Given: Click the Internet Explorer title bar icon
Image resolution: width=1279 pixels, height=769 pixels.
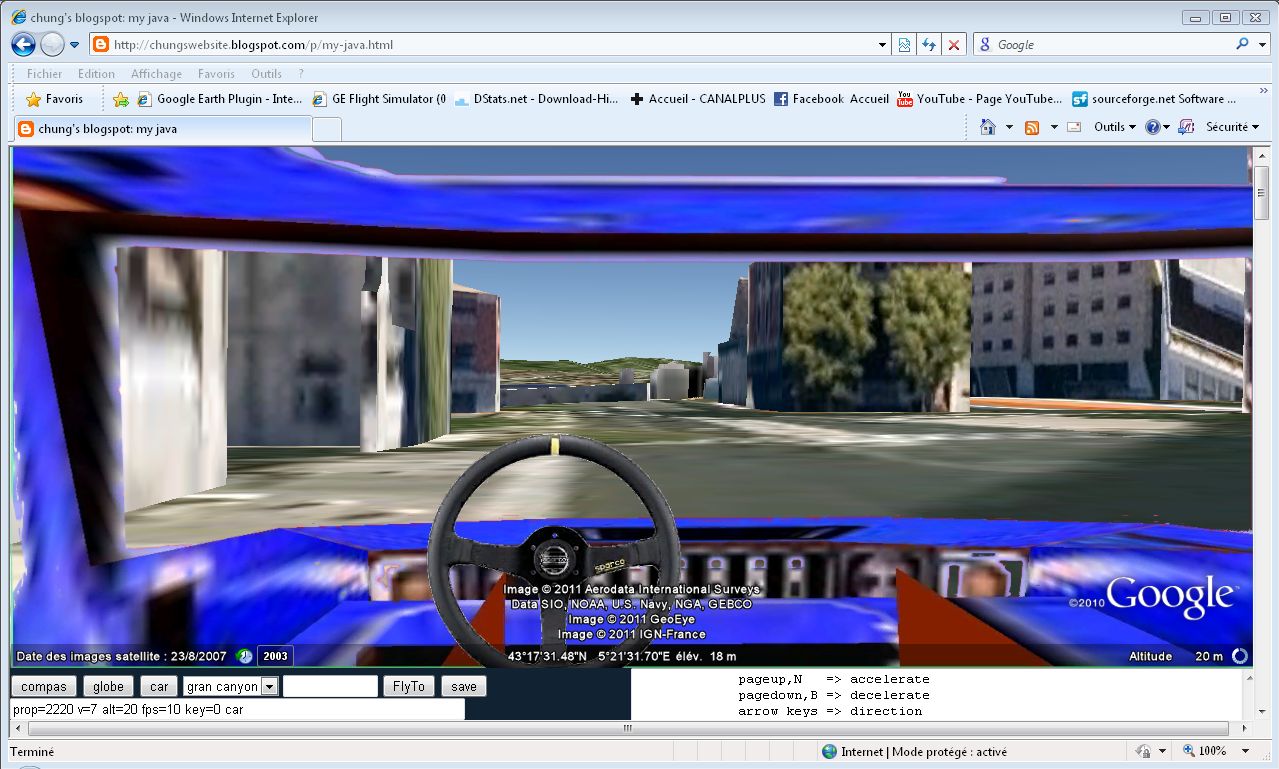Looking at the screenshot, I should tap(18, 16).
